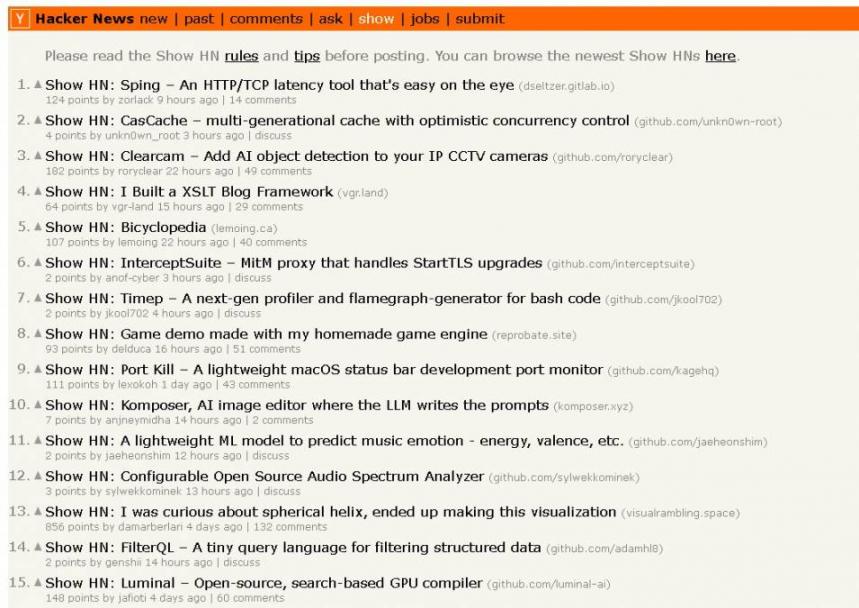Upvote the spherical helix post
This screenshot has width=859, height=608.
click(x=38, y=512)
